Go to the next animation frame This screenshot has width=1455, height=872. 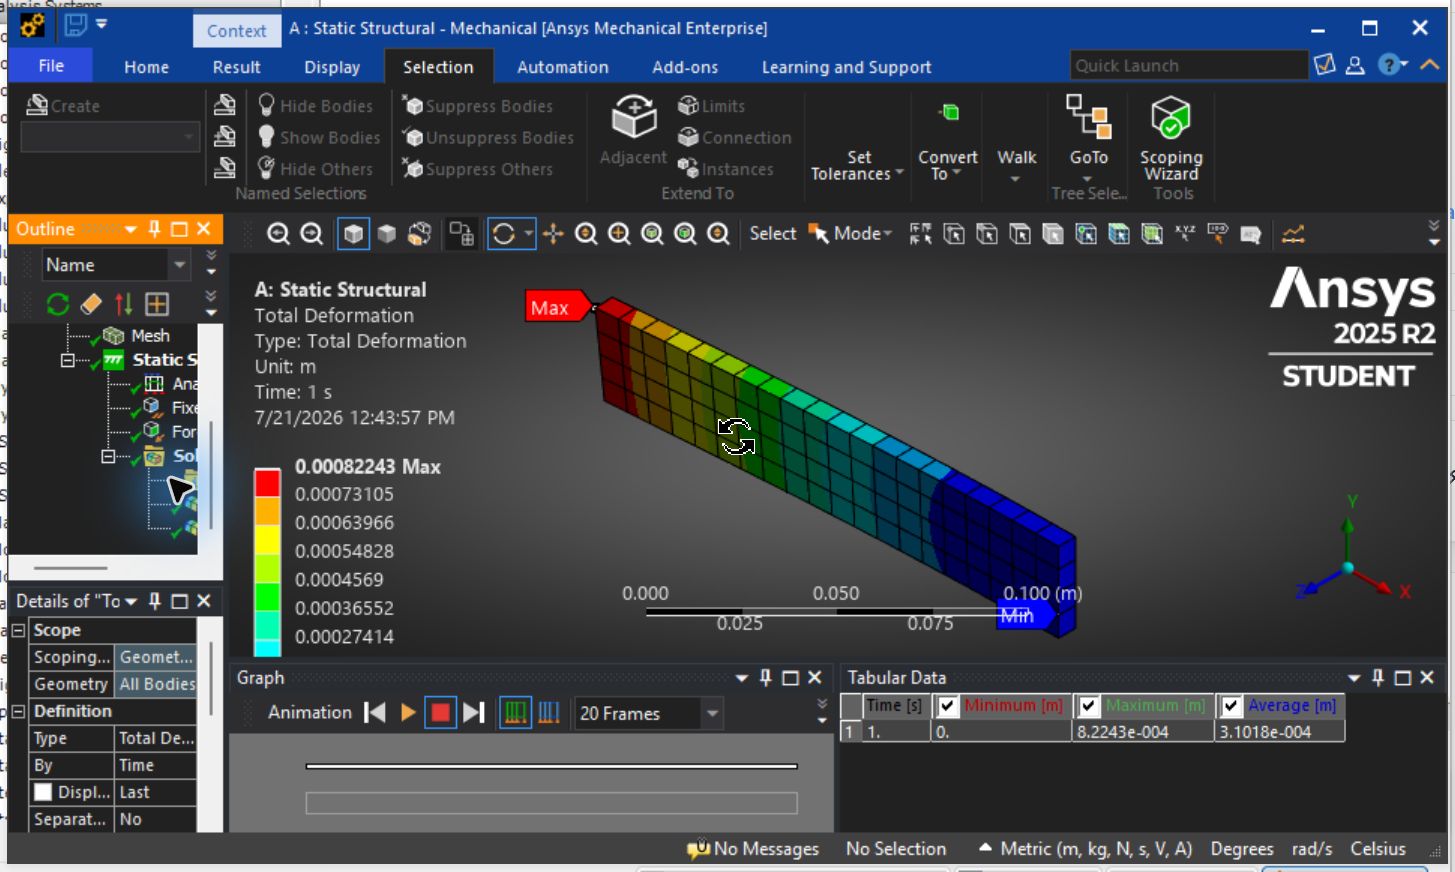[474, 712]
